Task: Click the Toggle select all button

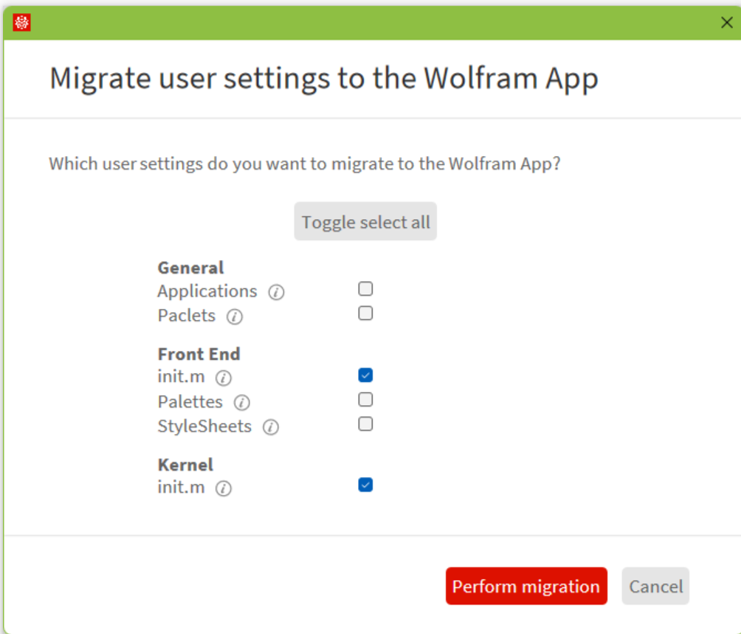Action: (365, 222)
